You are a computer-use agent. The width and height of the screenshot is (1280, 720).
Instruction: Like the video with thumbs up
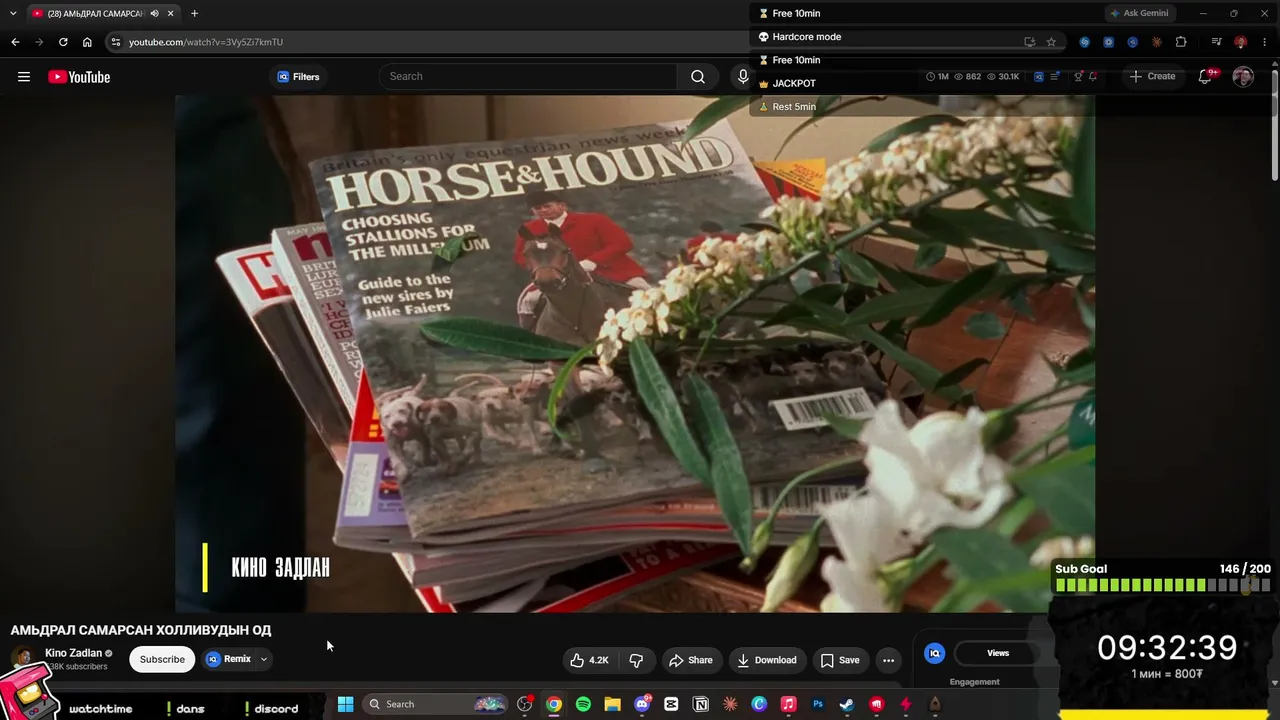[589, 660]
